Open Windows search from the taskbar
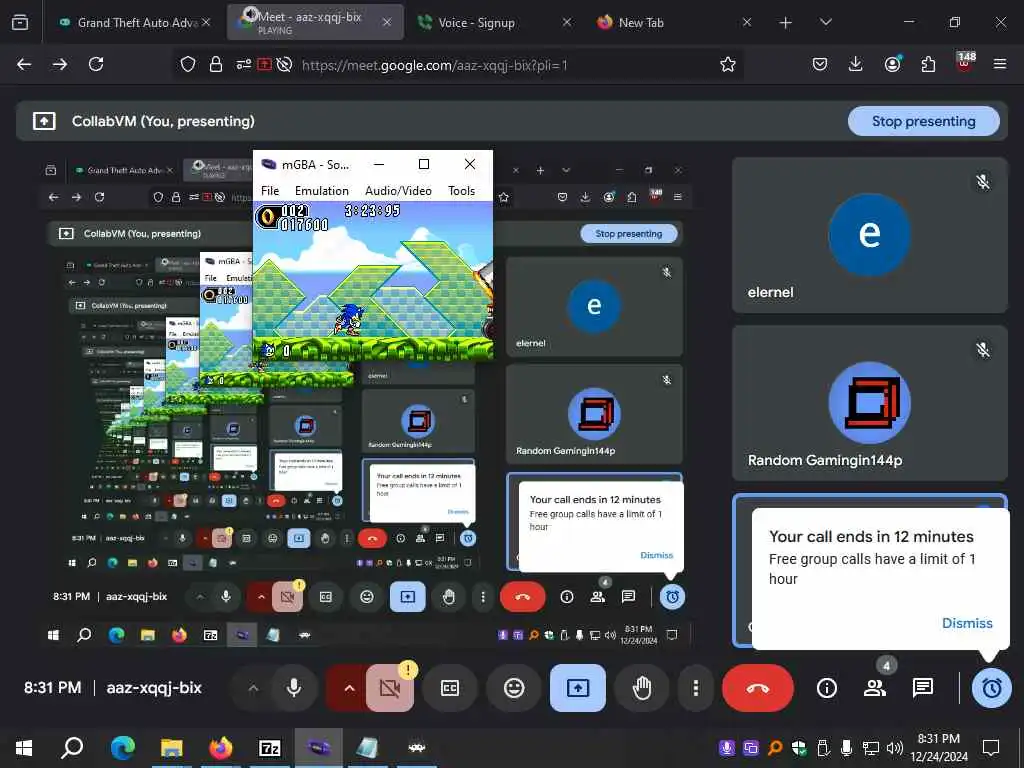 72,747
